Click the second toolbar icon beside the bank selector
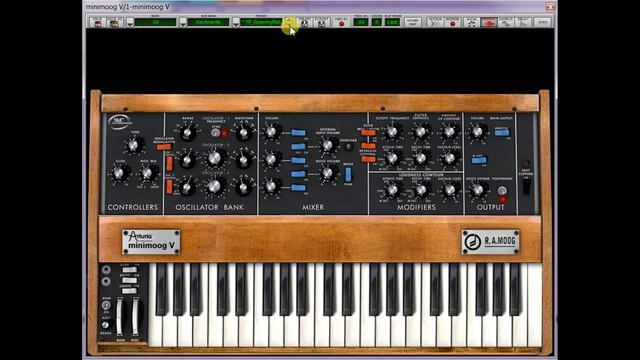 click(114, 23)
